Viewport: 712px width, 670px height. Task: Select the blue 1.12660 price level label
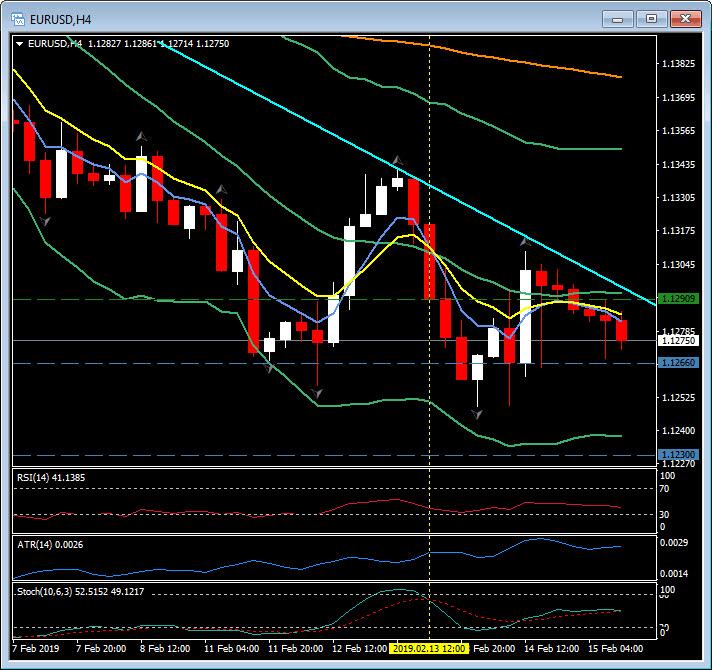coord(678,363)
